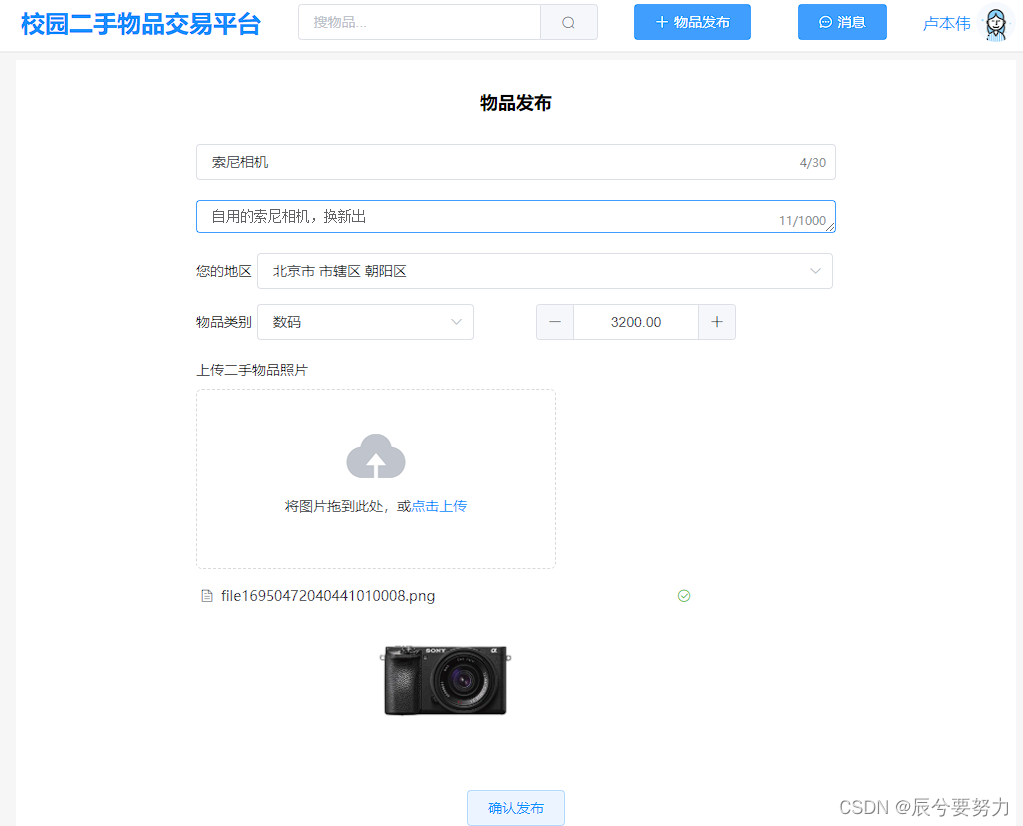This screenshot has width=1023, height=826.
Task: Expand the 物品类别 category dropdown showing 数码
Action: (x=365, y=322)
